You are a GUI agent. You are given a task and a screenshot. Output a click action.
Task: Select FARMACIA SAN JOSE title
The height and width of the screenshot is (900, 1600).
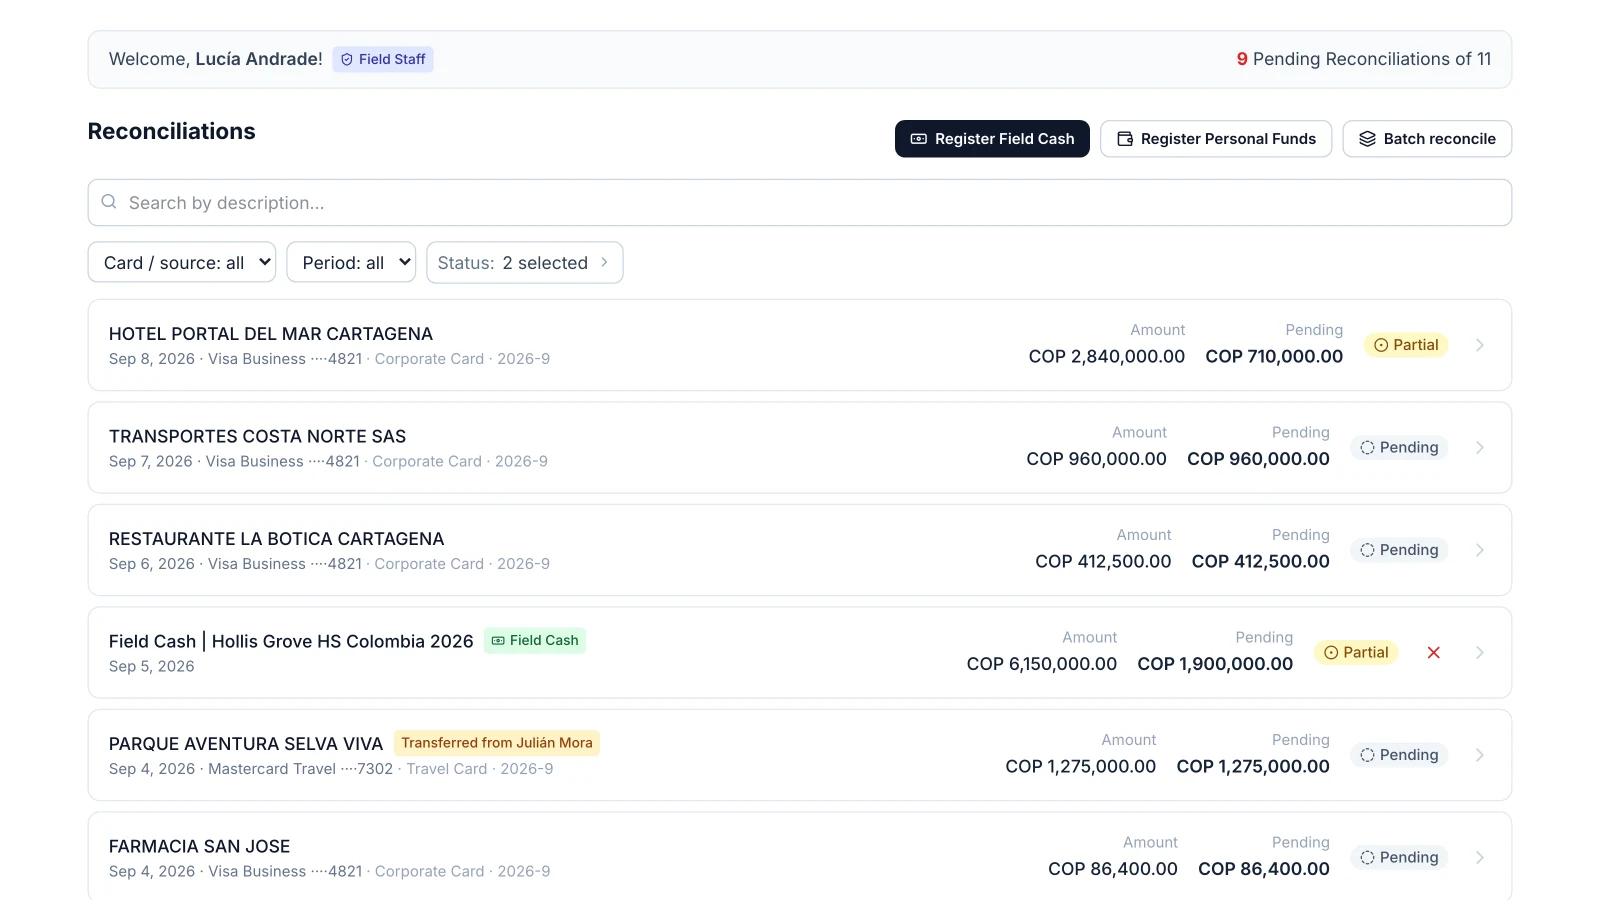point(200,846)
